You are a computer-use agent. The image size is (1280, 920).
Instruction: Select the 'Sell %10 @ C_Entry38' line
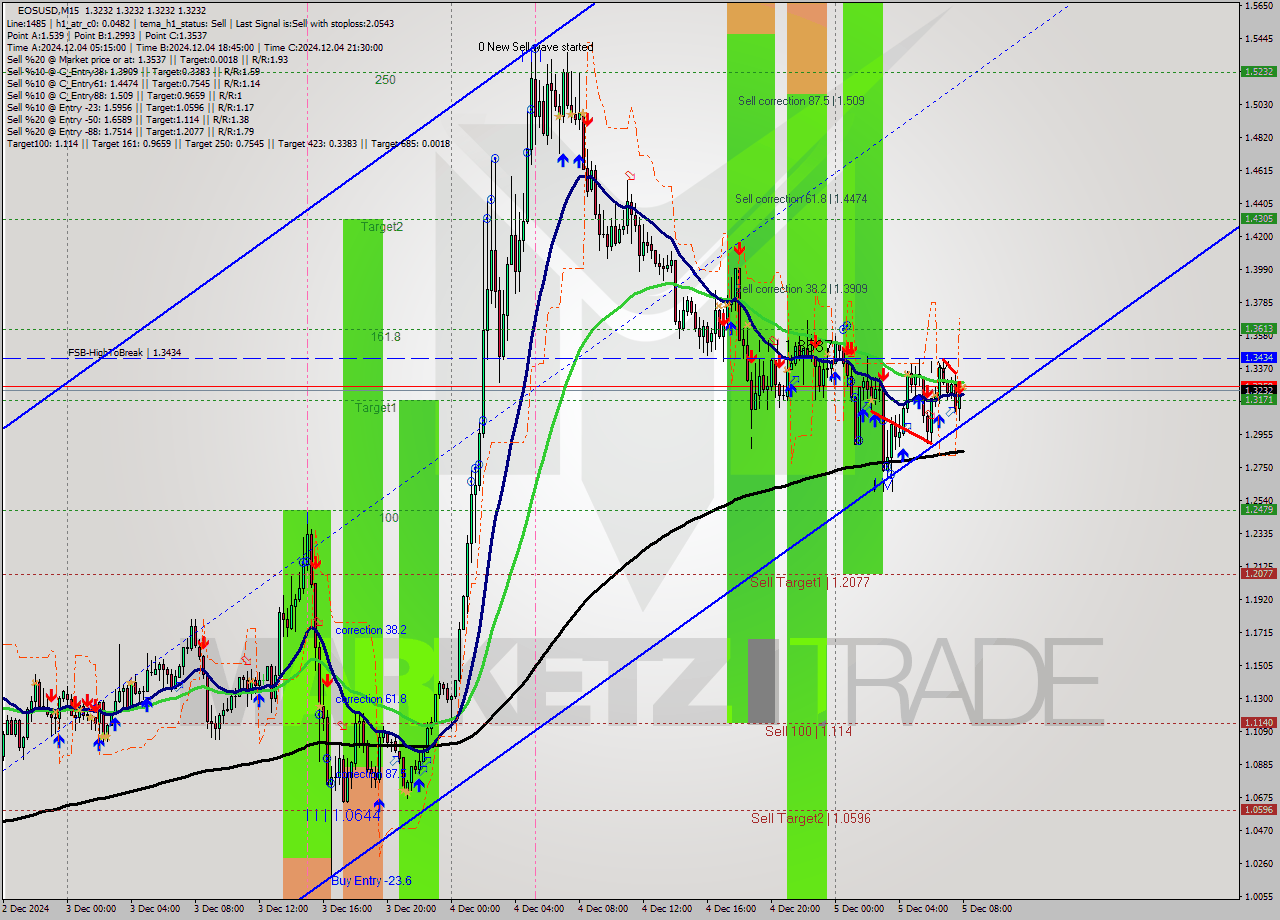click(133, 71)
